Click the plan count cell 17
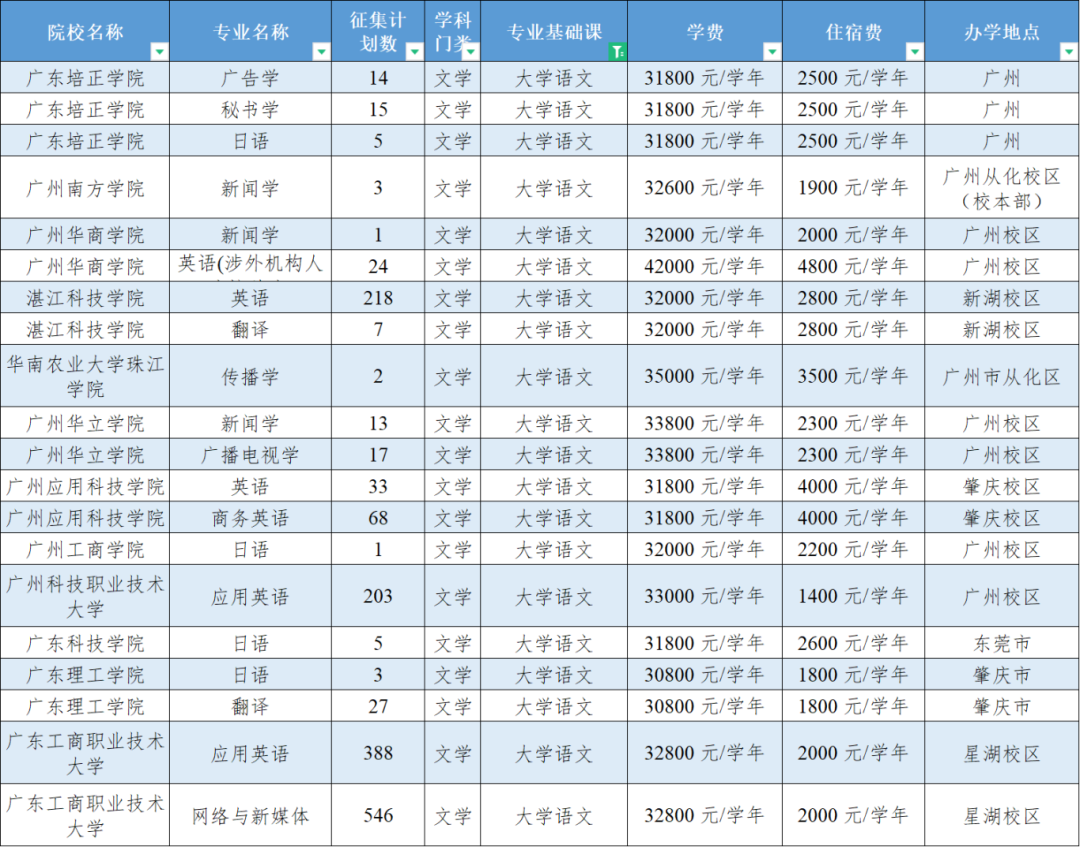 point(378,454)
